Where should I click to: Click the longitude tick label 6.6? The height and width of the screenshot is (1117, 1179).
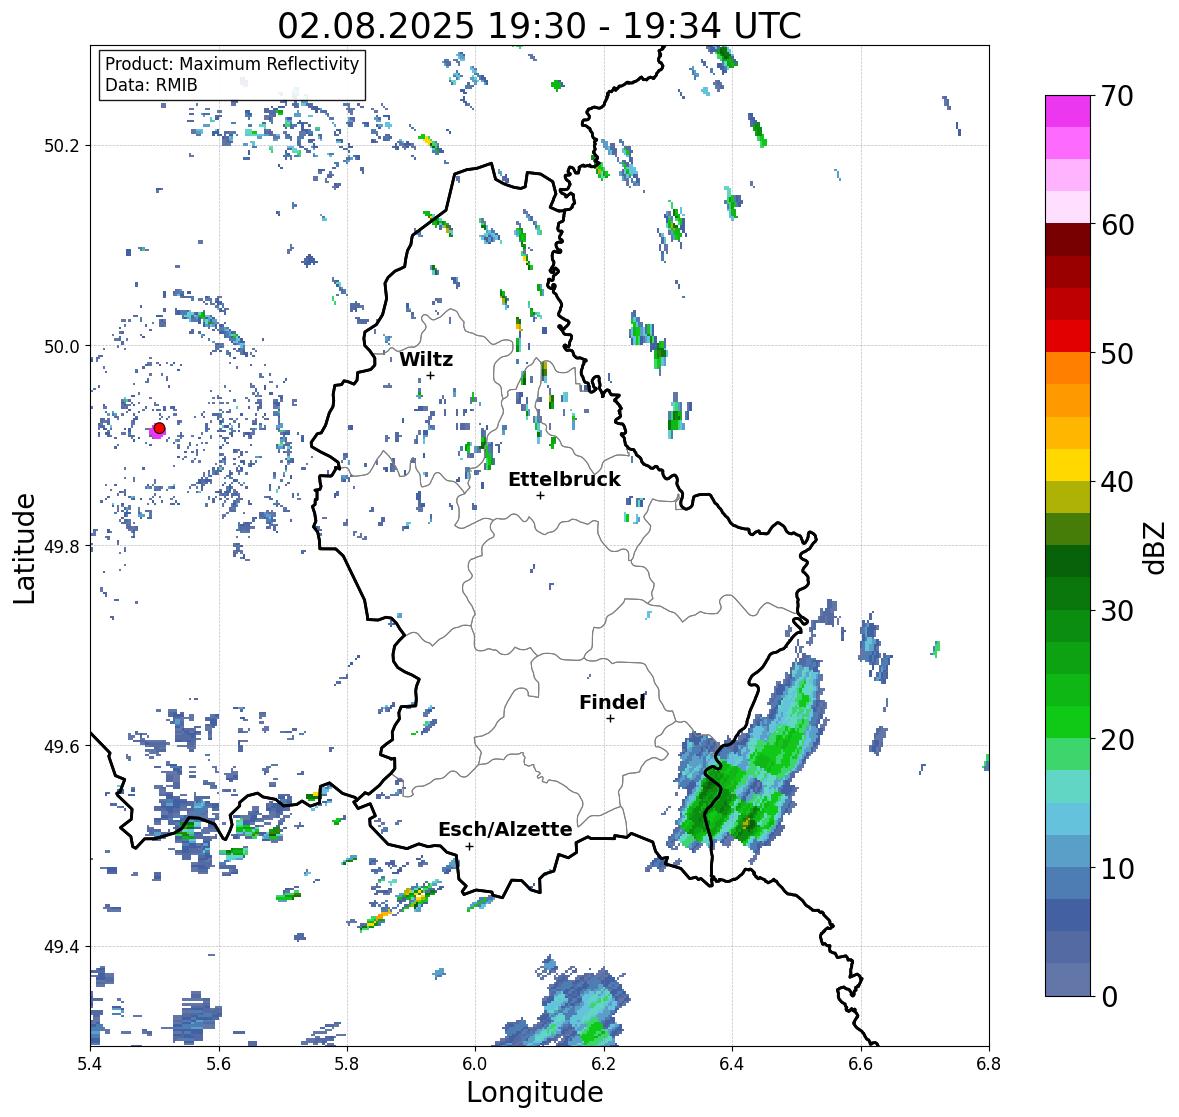click(861, 1064)
